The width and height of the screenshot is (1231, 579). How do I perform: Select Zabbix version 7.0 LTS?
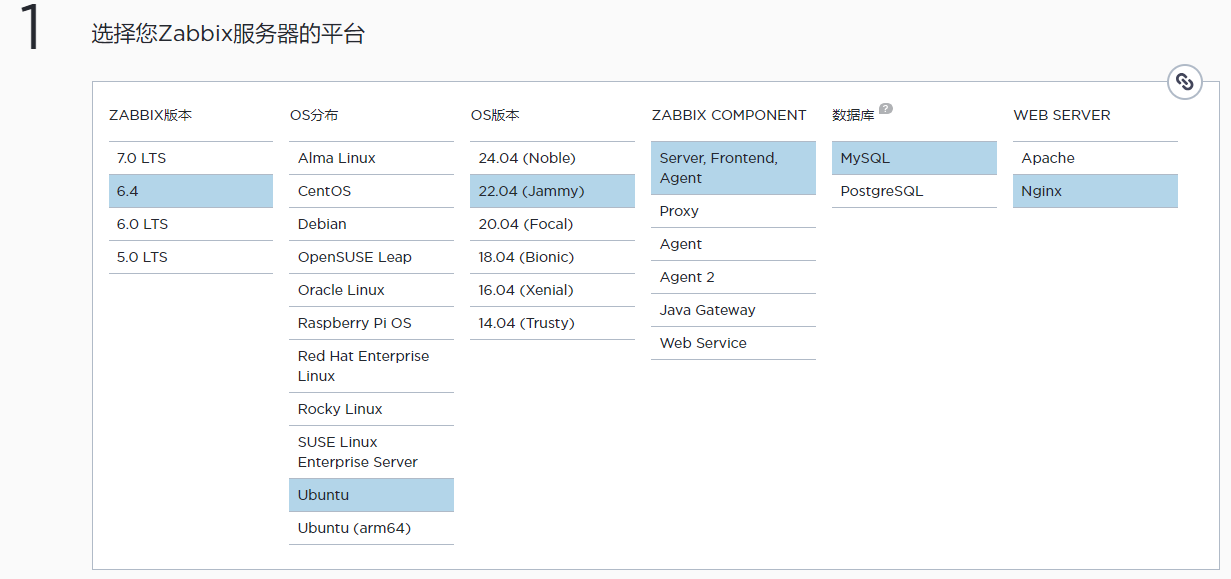(x=191, y=158)
